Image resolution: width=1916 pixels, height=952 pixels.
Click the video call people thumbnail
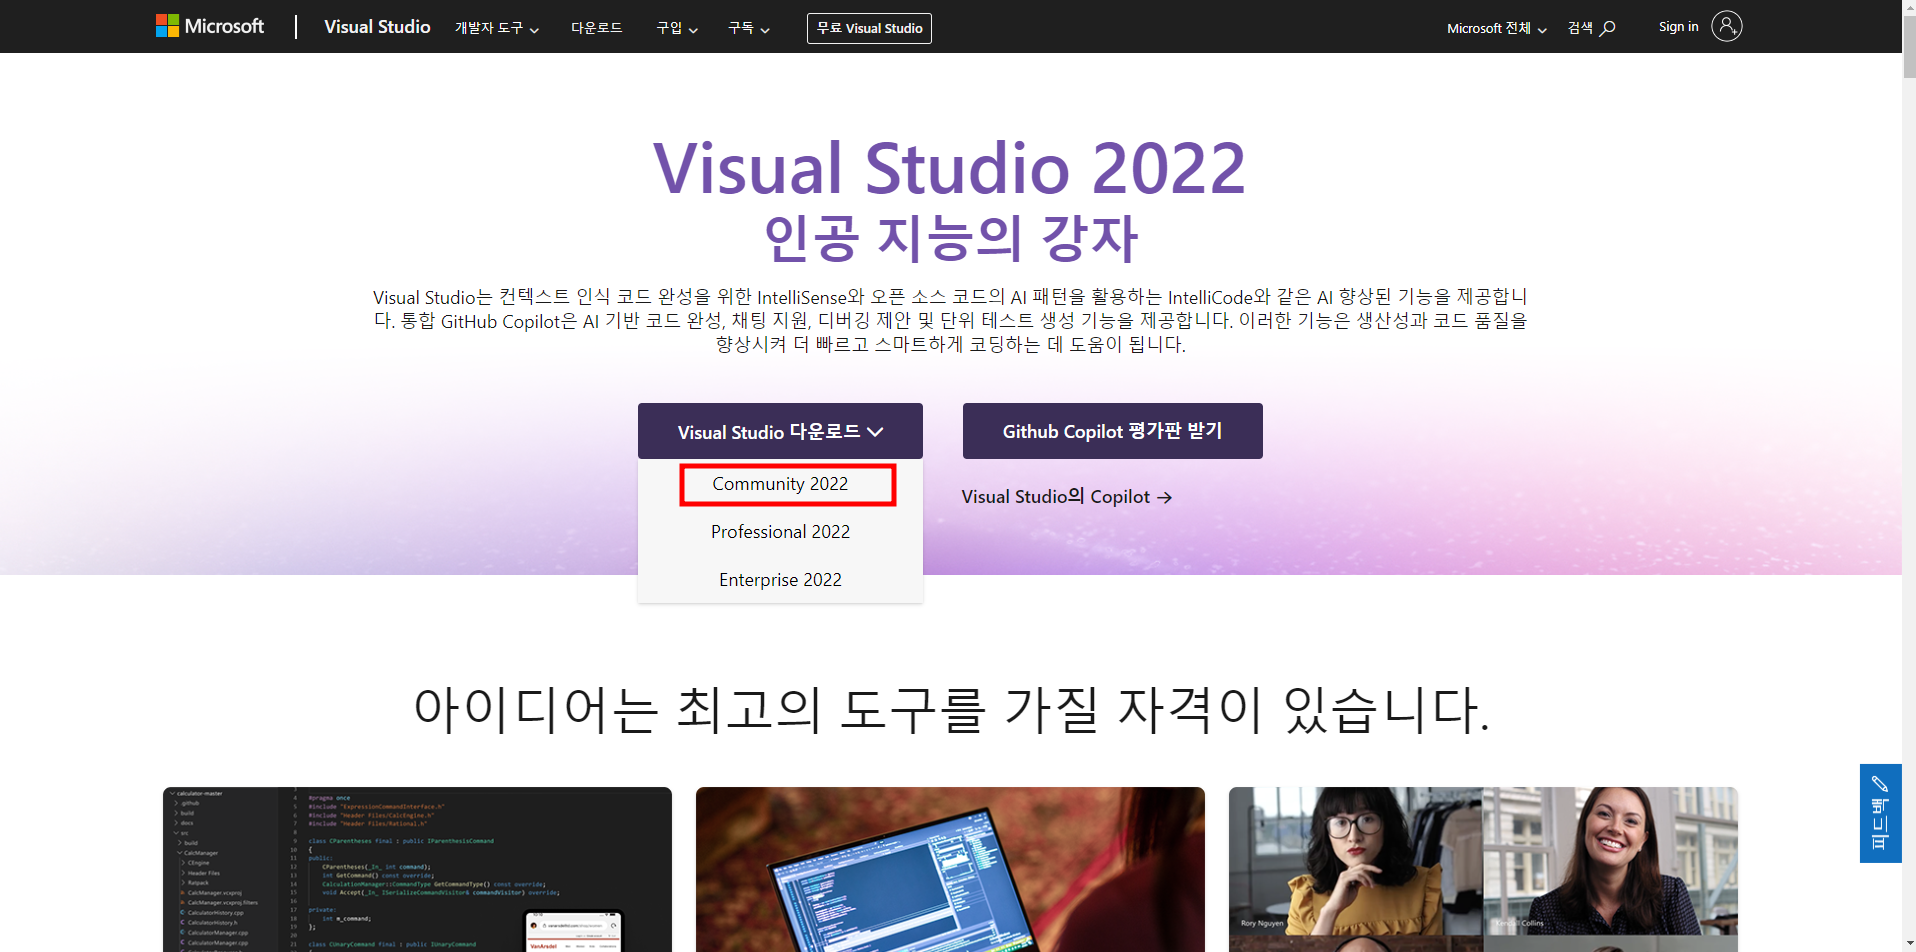[x=1483, y=869]
